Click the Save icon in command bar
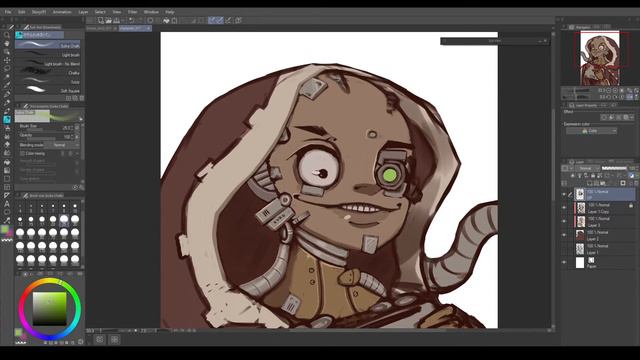The height and width of the screenshot is (360, 640). [116, 20]
